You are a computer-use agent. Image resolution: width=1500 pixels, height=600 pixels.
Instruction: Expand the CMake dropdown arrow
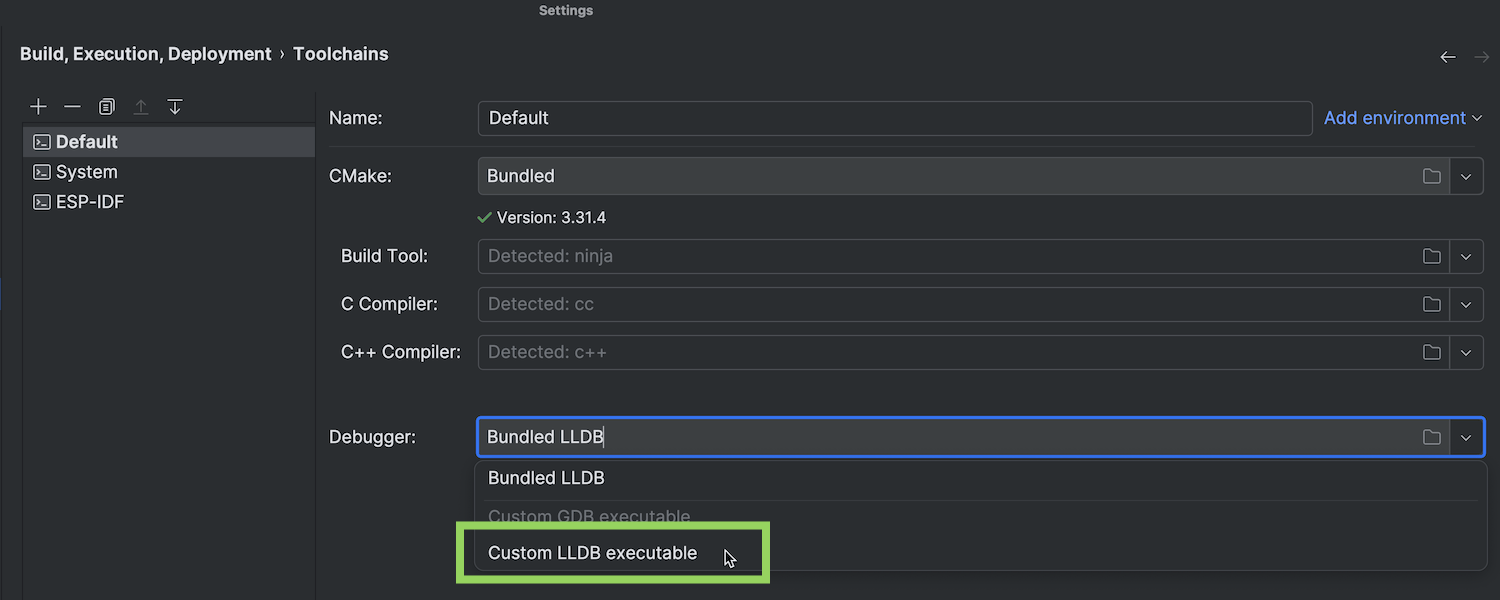tap(1466, 176)
